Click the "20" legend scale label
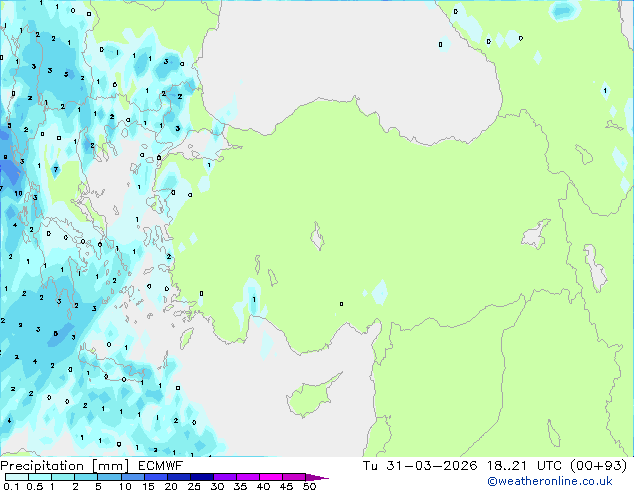634x490 pixels. click(x=171, y=486)
